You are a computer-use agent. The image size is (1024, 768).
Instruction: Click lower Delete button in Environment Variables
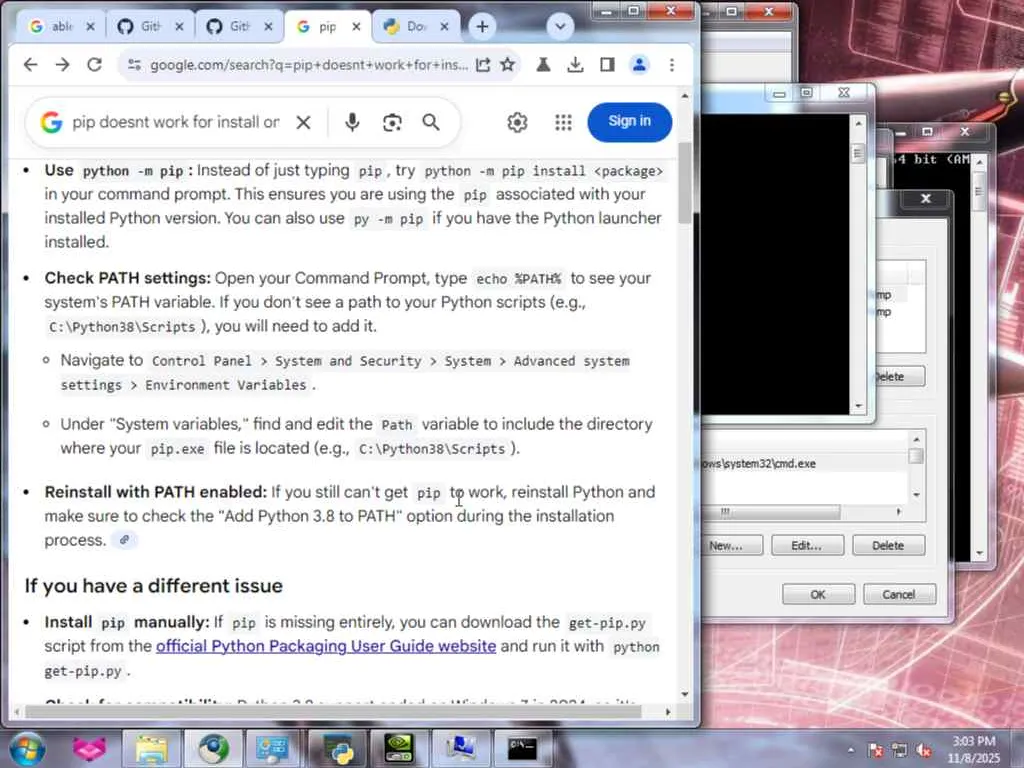[x=888, y=545]
